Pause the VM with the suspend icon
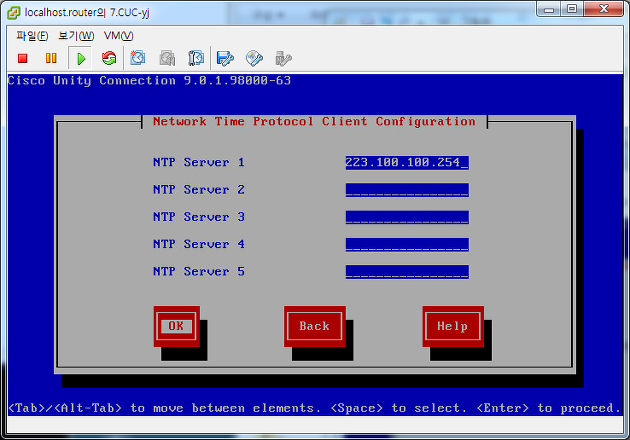 coord(51,58)
